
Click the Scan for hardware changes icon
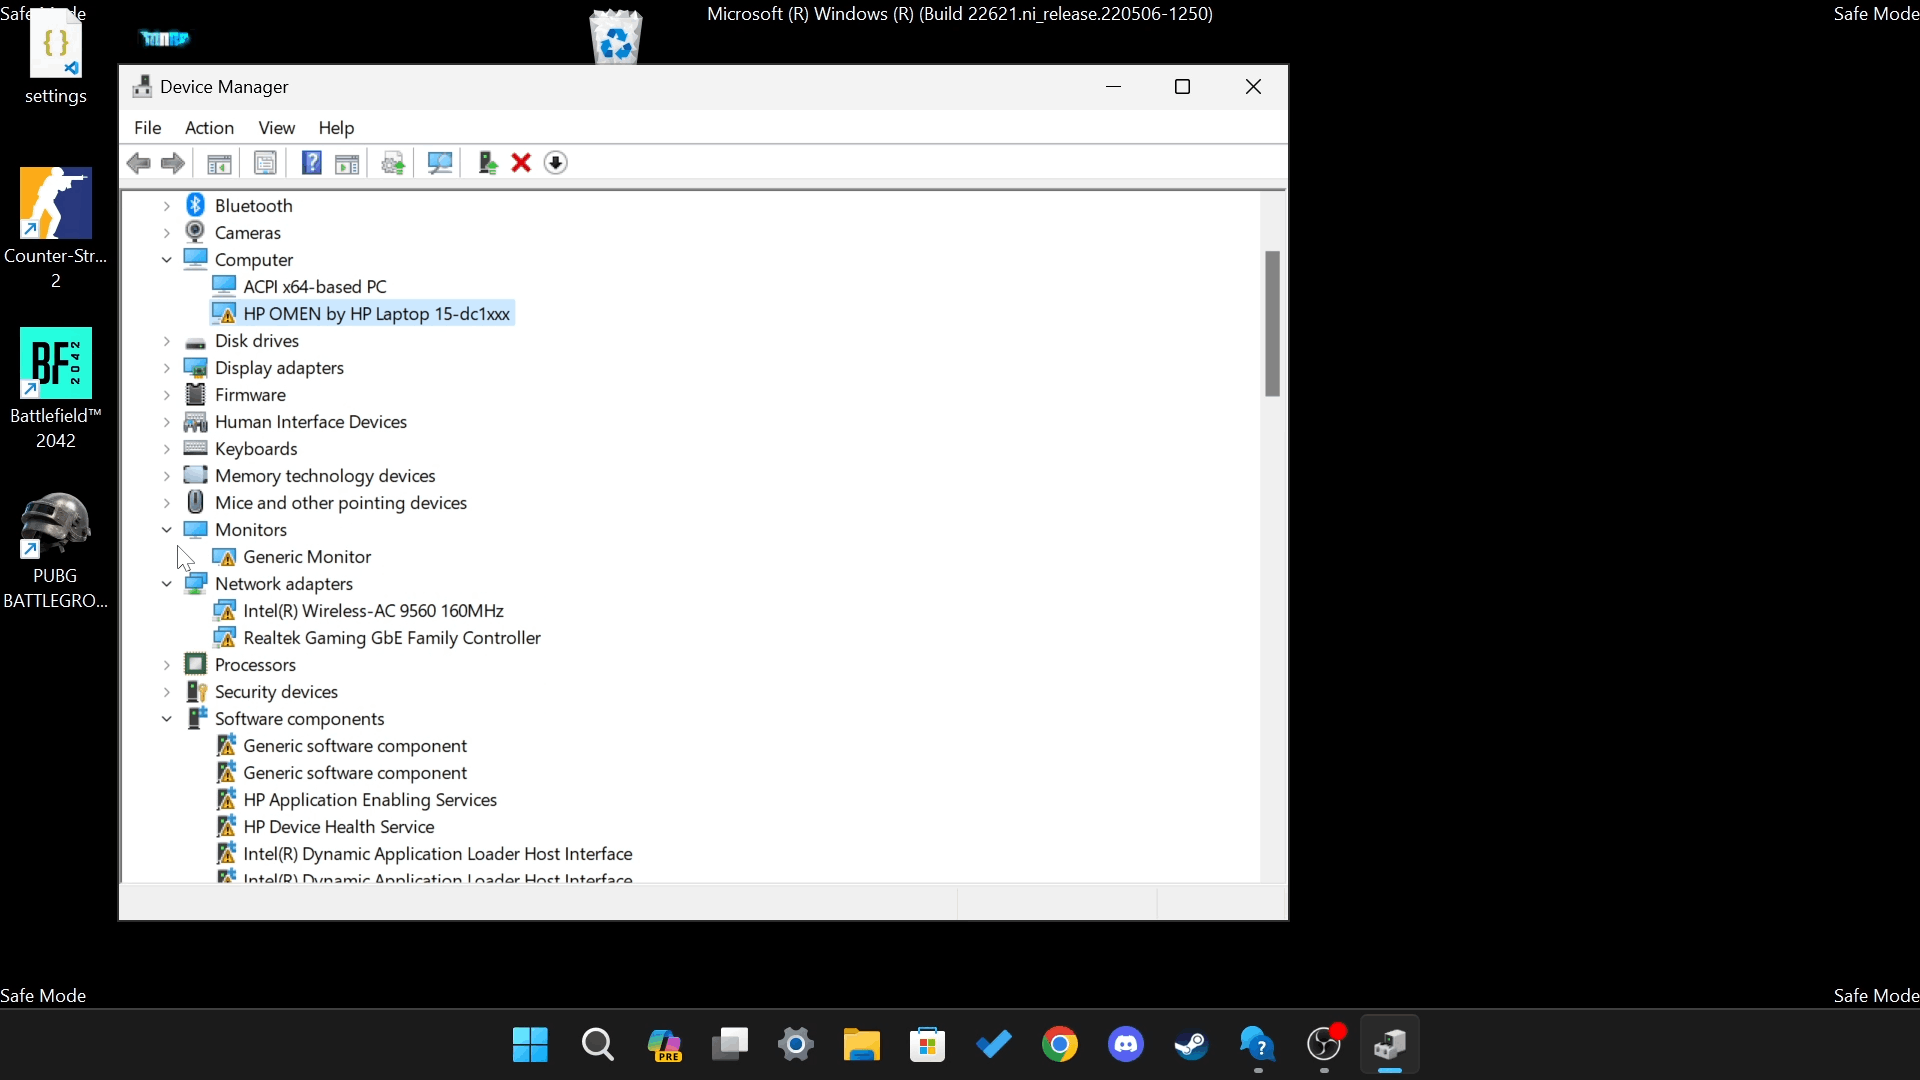(x=440, y=163)
